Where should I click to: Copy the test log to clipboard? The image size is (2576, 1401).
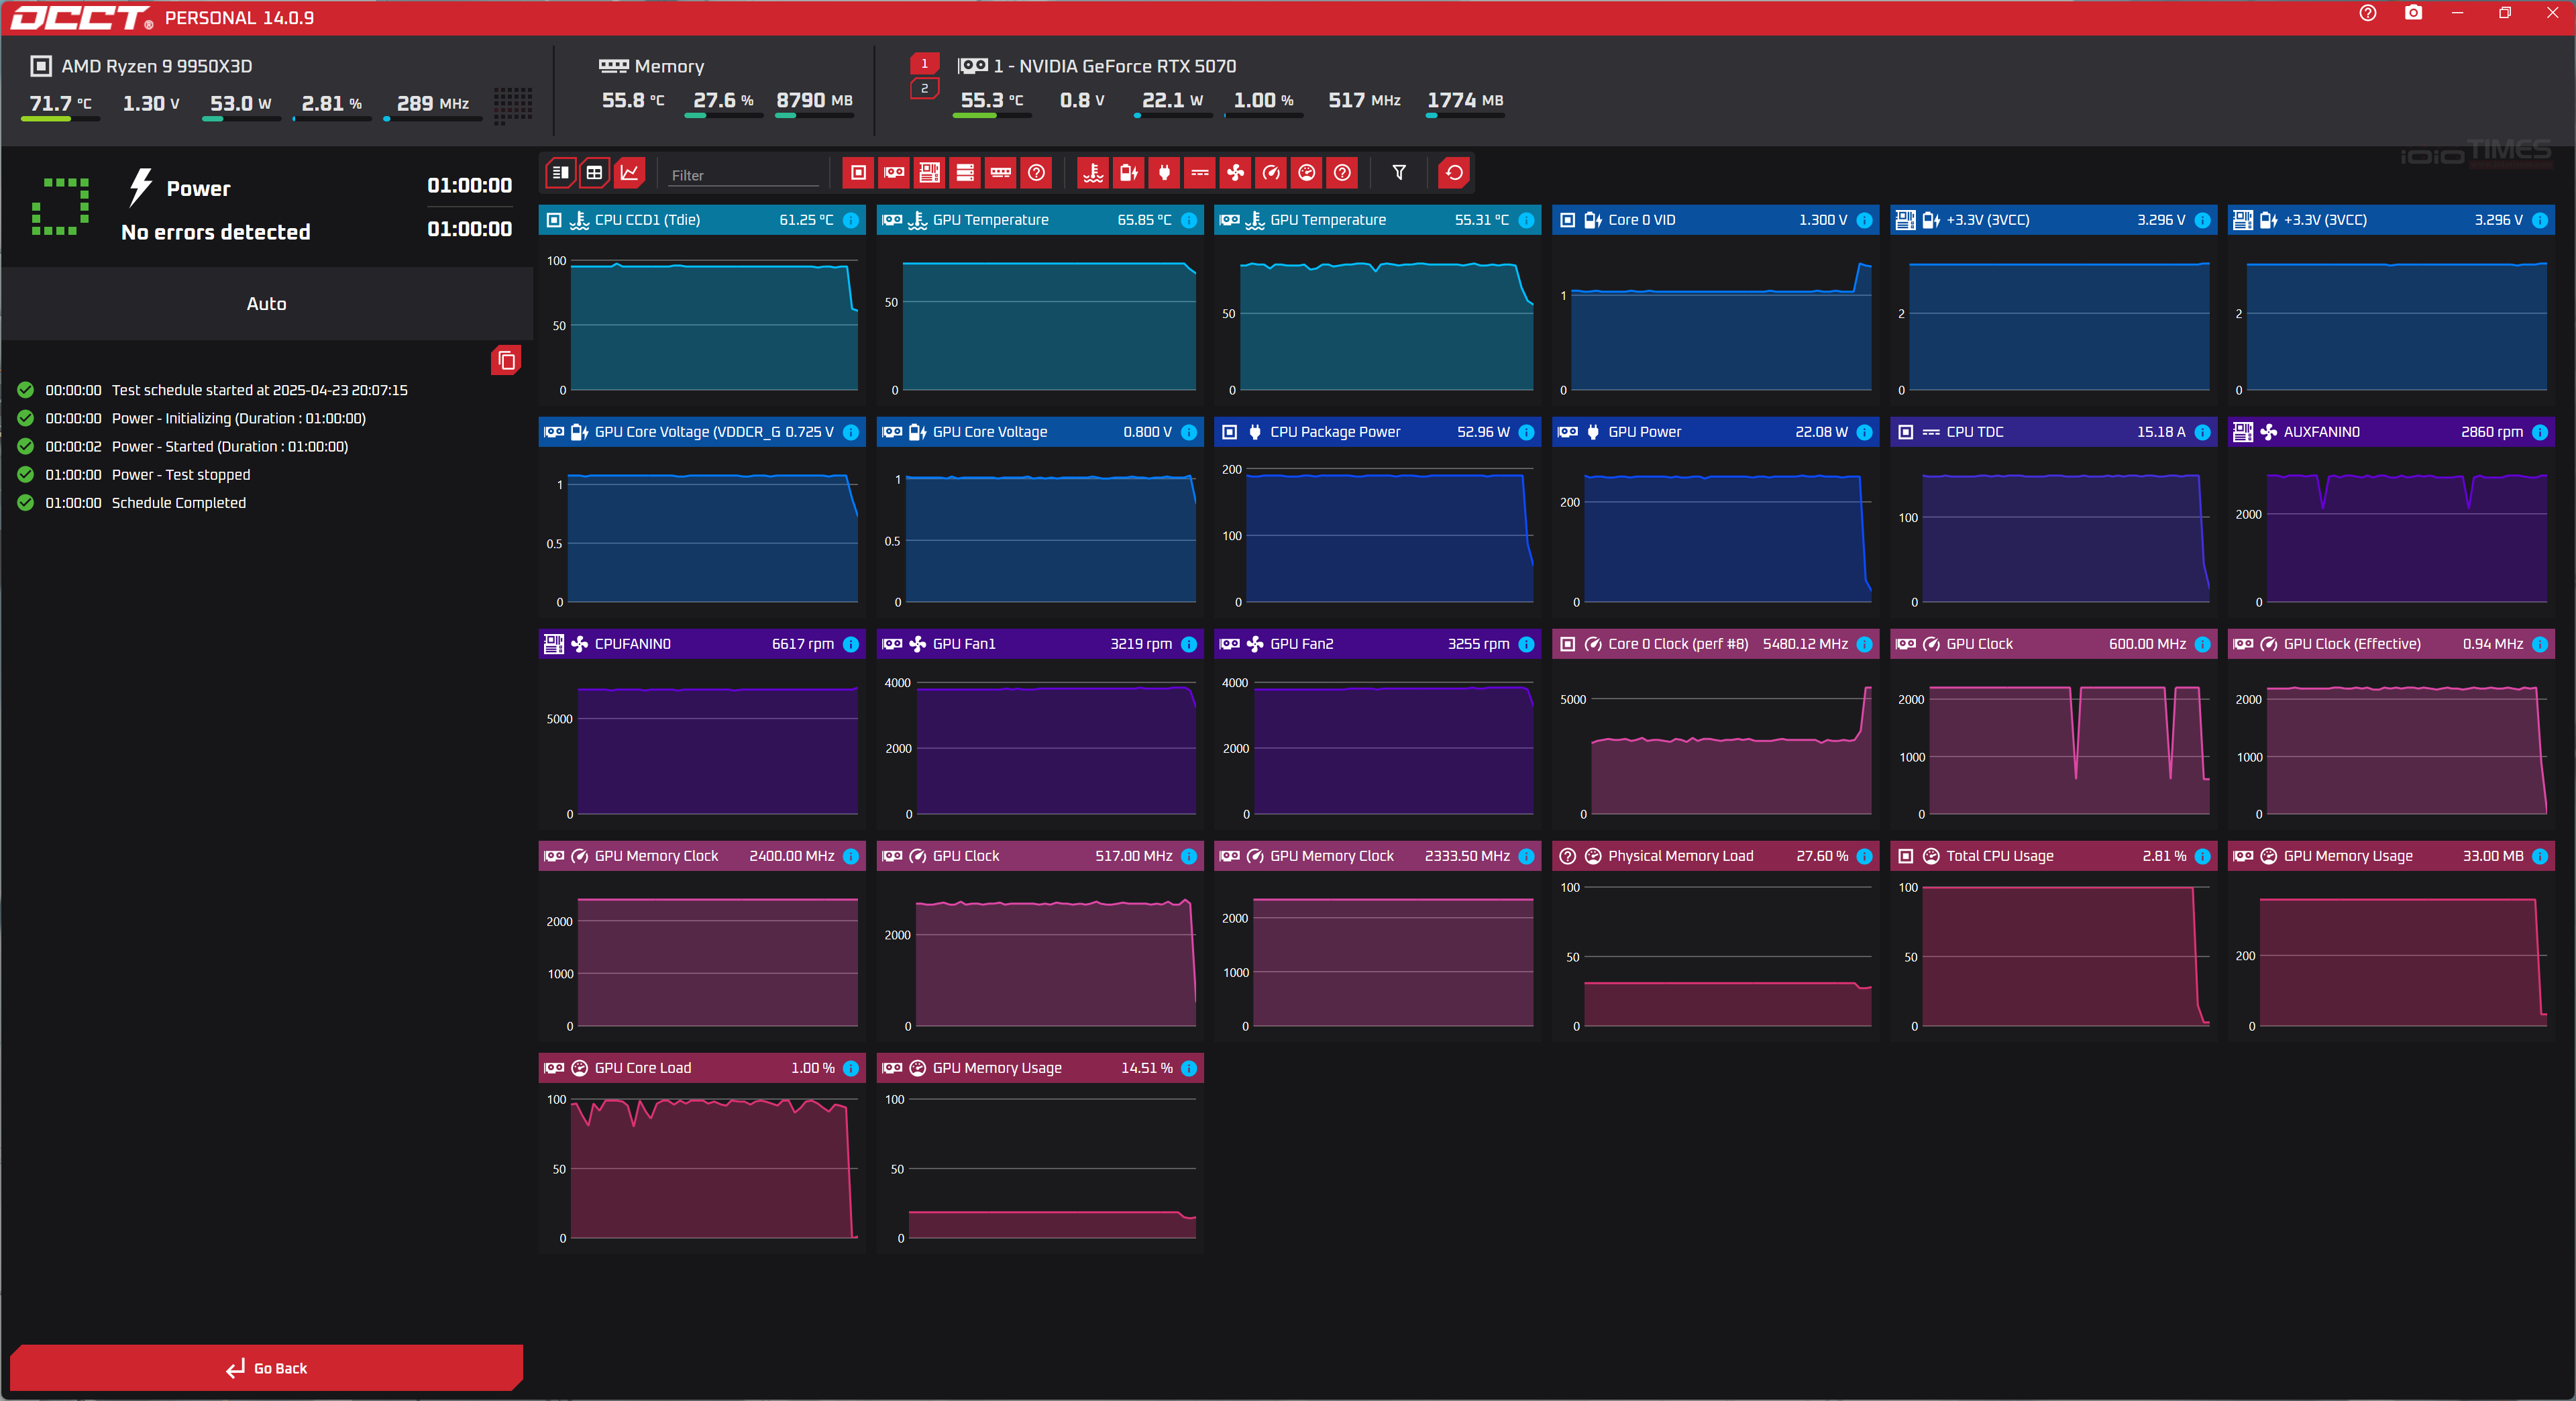506,360
